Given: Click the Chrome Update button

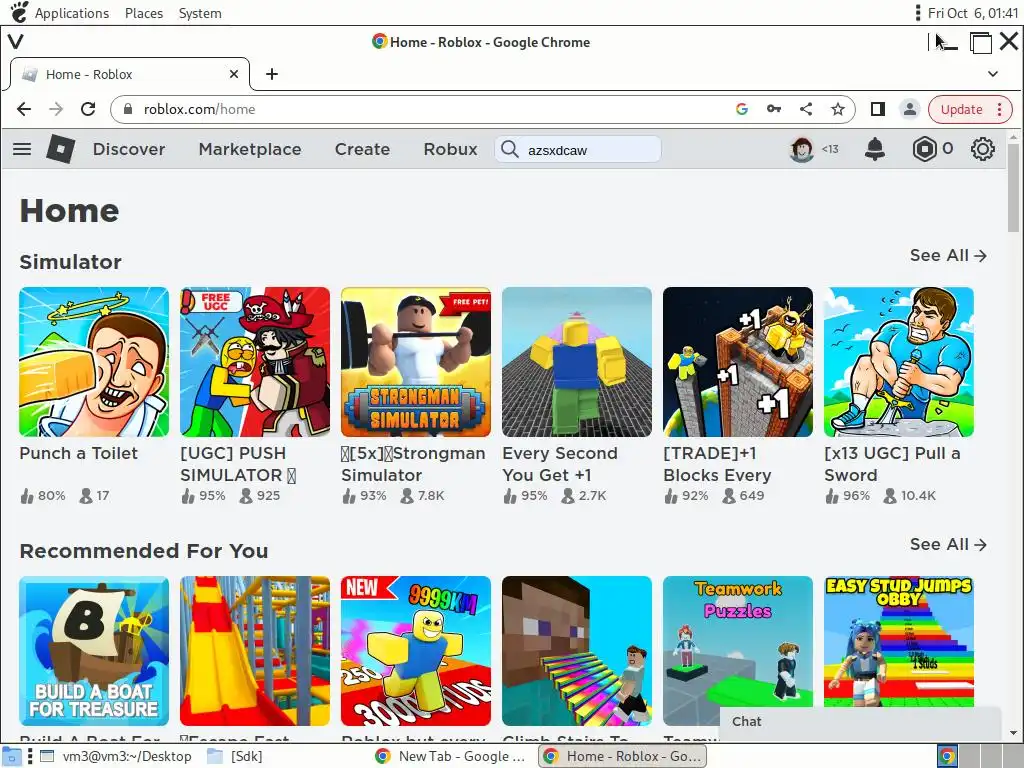Looking at the screenshot, I should point(961,109).
